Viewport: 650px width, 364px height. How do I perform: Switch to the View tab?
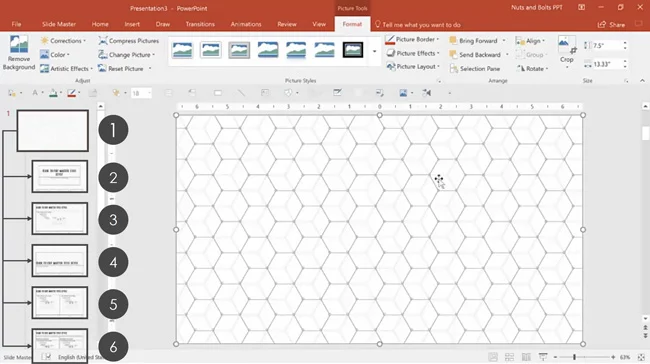pyautogui.click(x=319, y=24)
